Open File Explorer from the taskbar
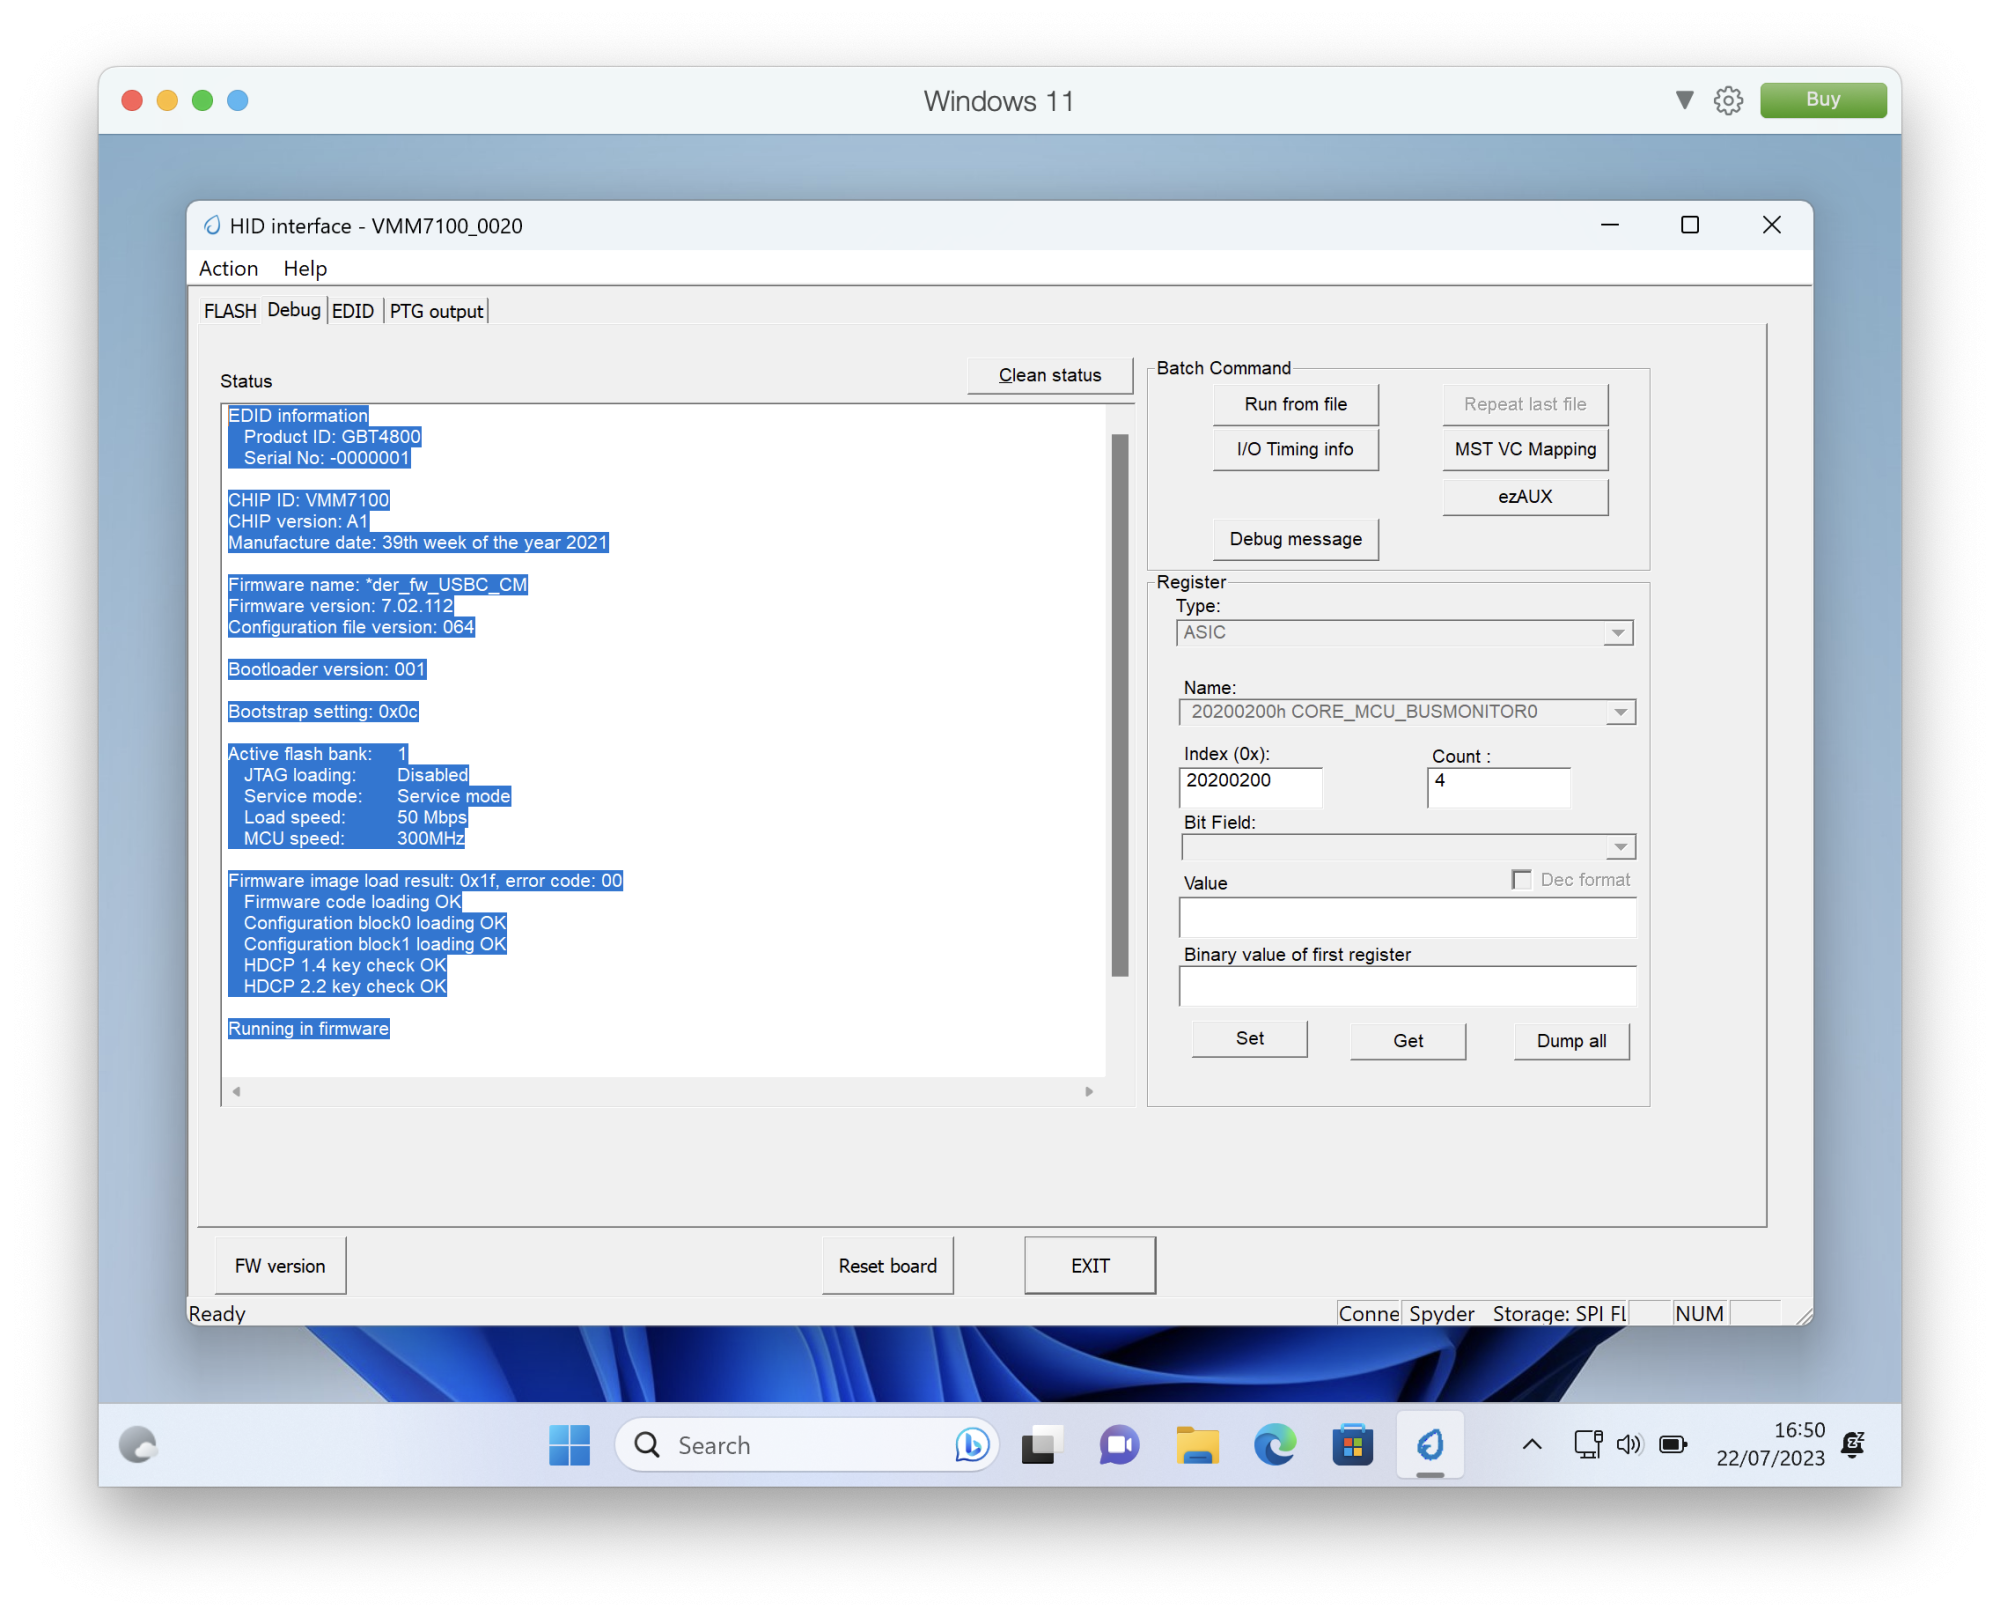The width and height of the screenshot is (2000, 1617). (1197, 1445)
